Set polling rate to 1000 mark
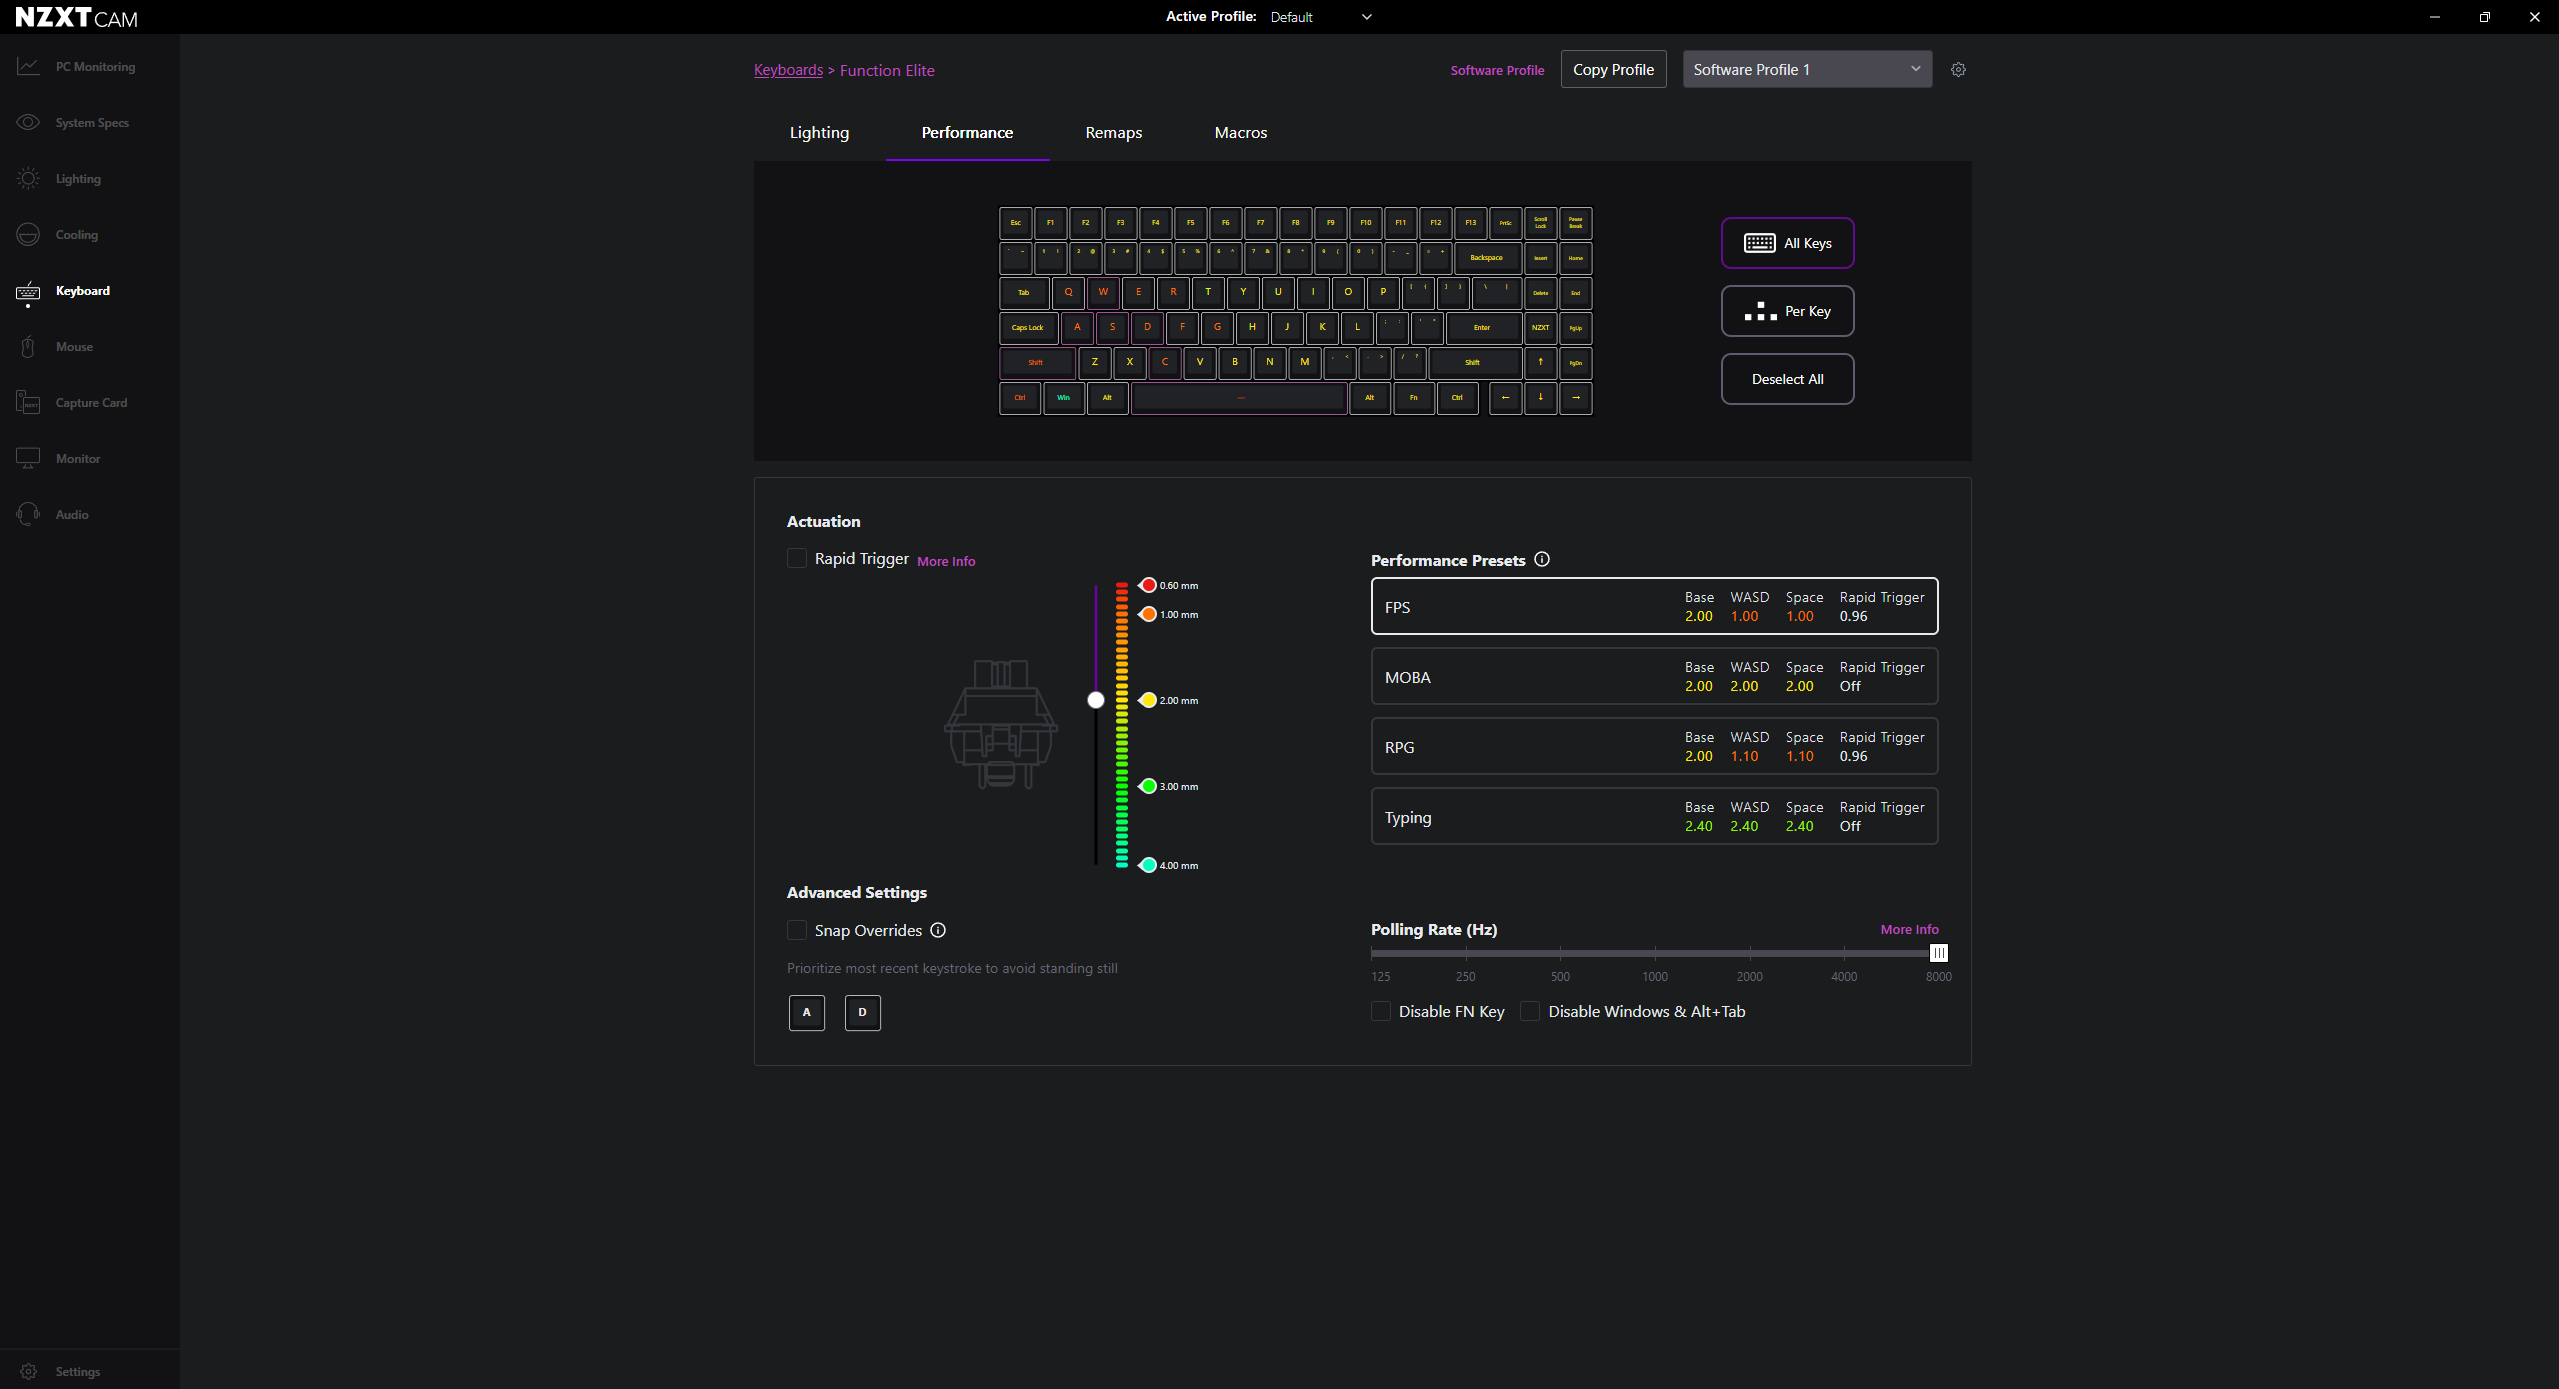The image size is (2559, 1389). (x=1655, y=953)
